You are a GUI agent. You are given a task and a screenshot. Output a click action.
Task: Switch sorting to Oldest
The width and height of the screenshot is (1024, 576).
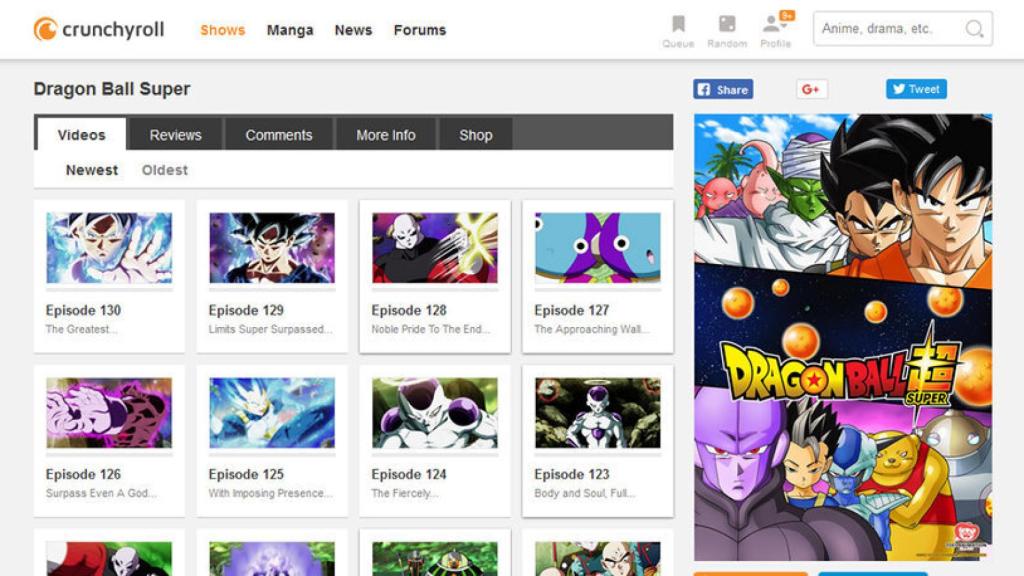tap(164, 170)
